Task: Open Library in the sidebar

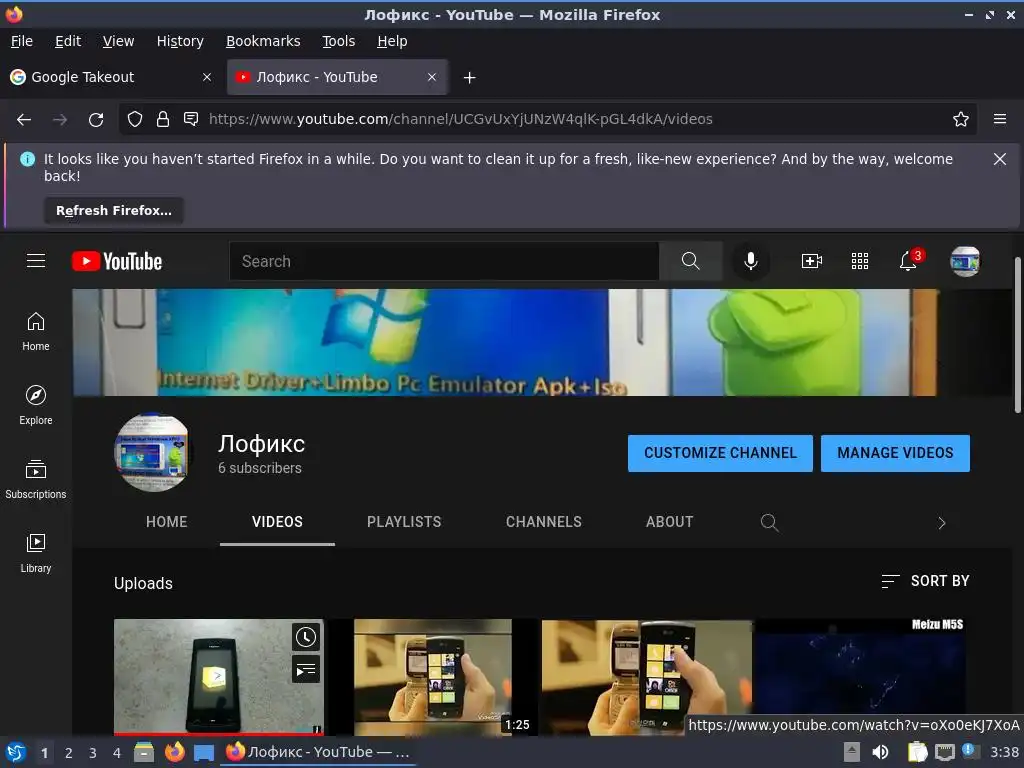Action: [x=36, y=553]
